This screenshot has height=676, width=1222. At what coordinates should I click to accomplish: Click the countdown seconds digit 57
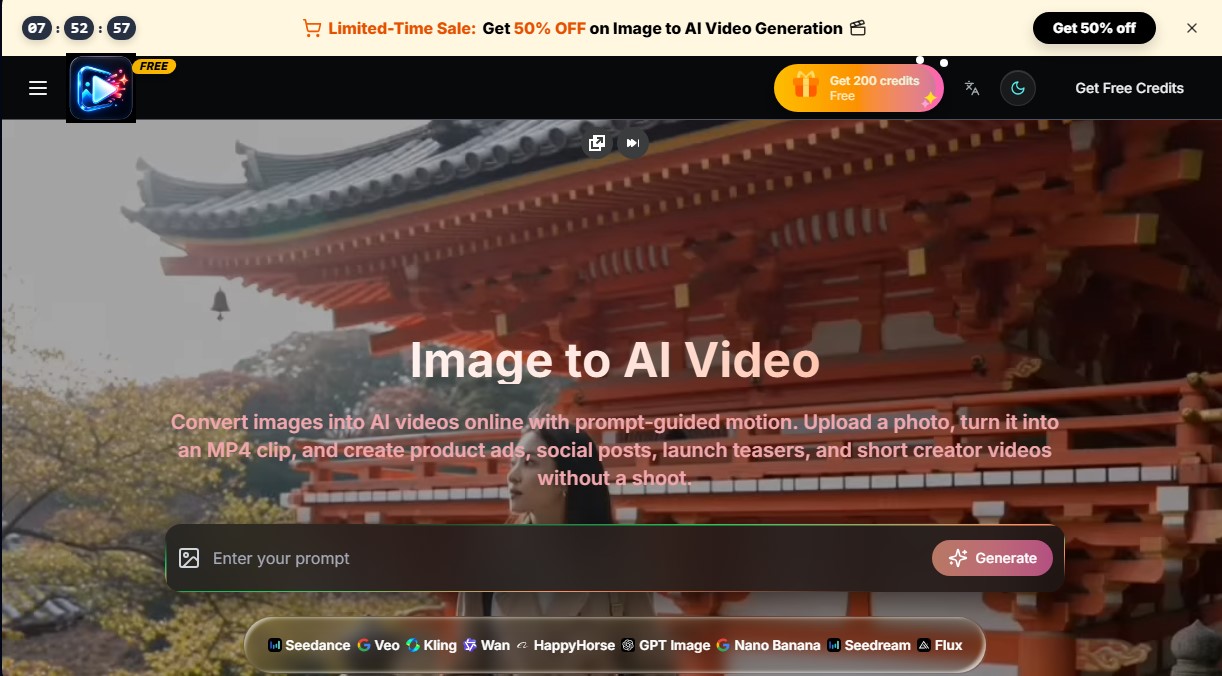[121, 28]
